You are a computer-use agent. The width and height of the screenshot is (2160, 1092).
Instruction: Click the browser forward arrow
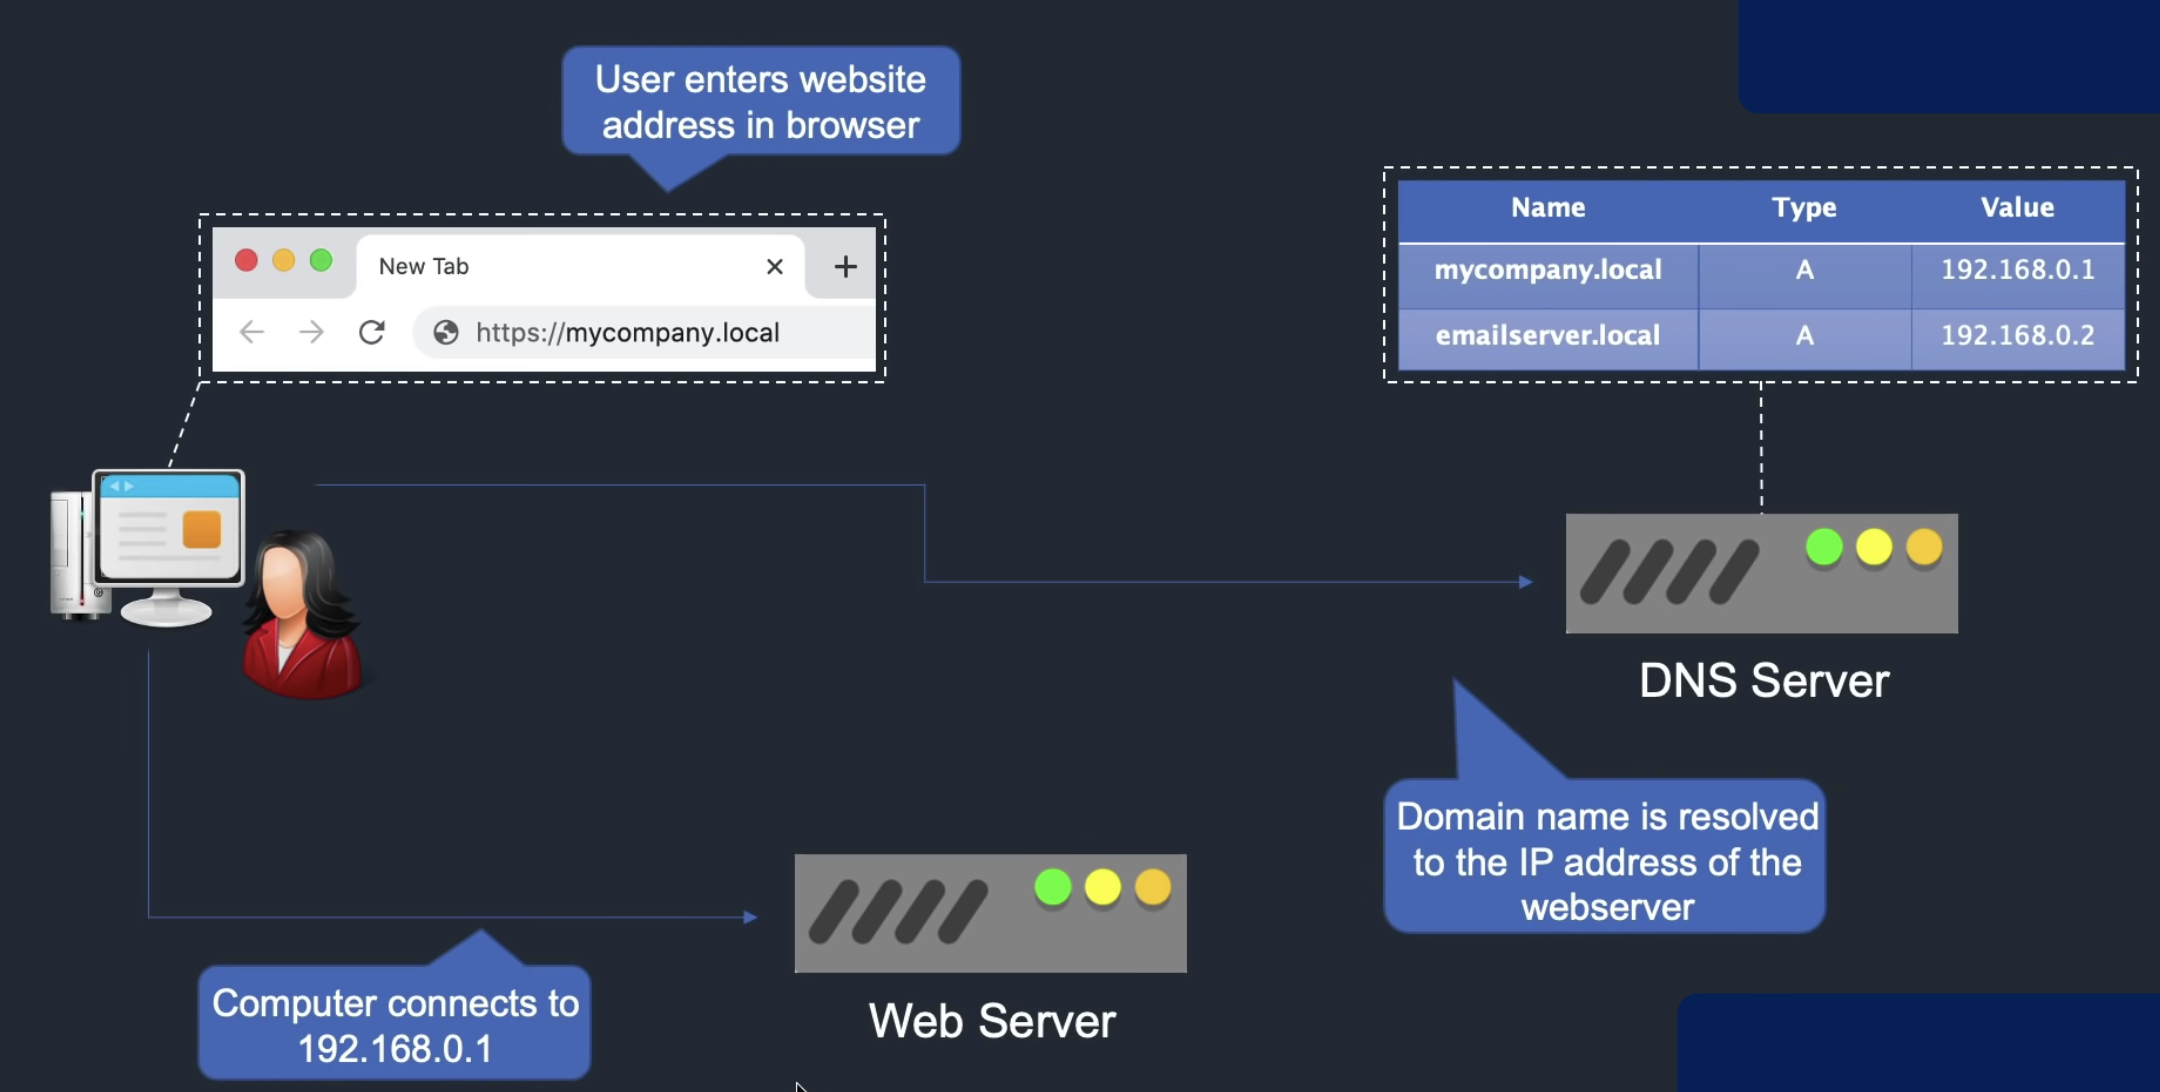[312, 332]
